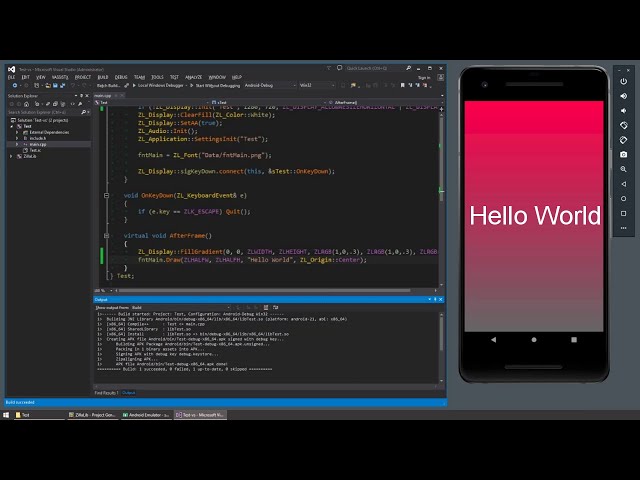This screenshot has width=640, height=480.
Task: Click the Save All toolbar icon
Action: point(62,85)
